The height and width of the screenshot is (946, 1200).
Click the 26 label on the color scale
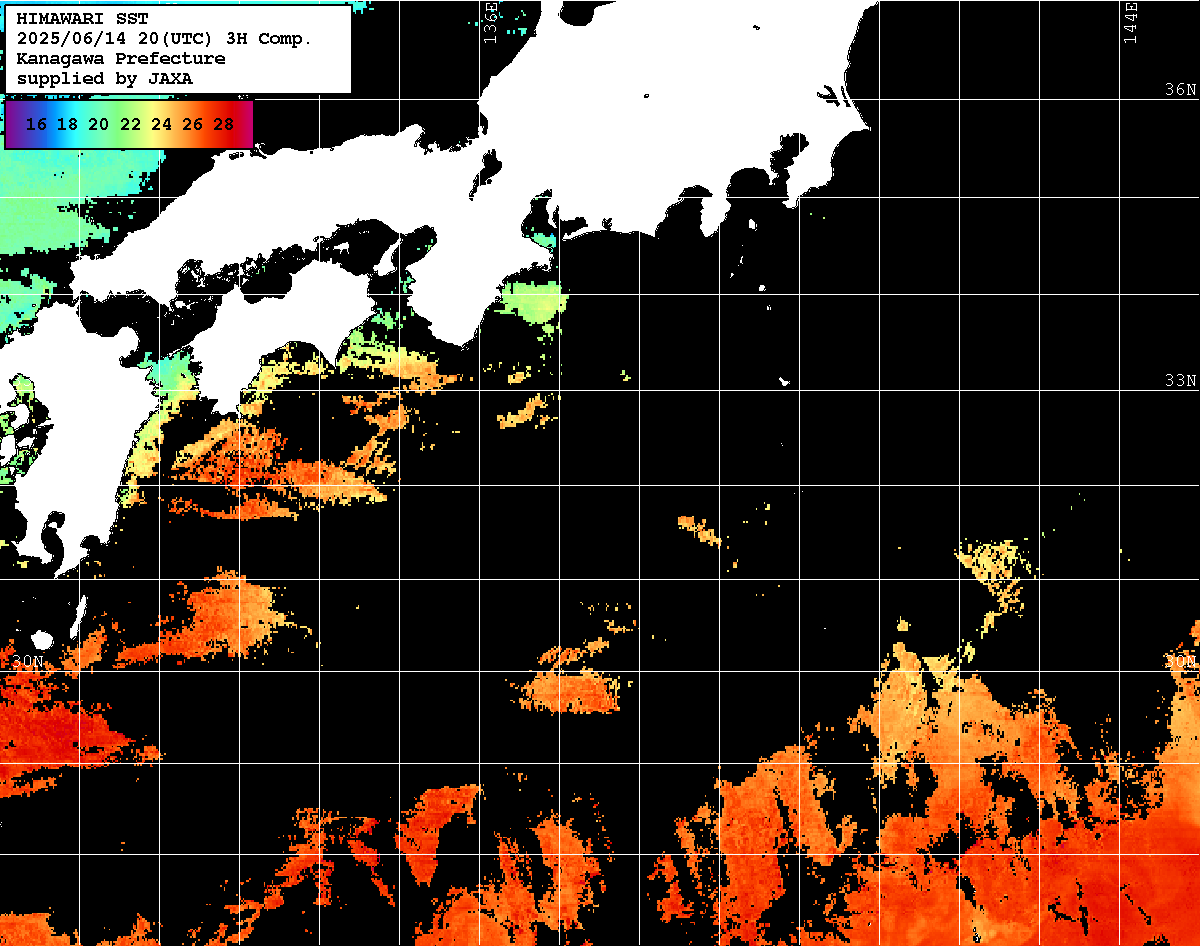point(193,125)
